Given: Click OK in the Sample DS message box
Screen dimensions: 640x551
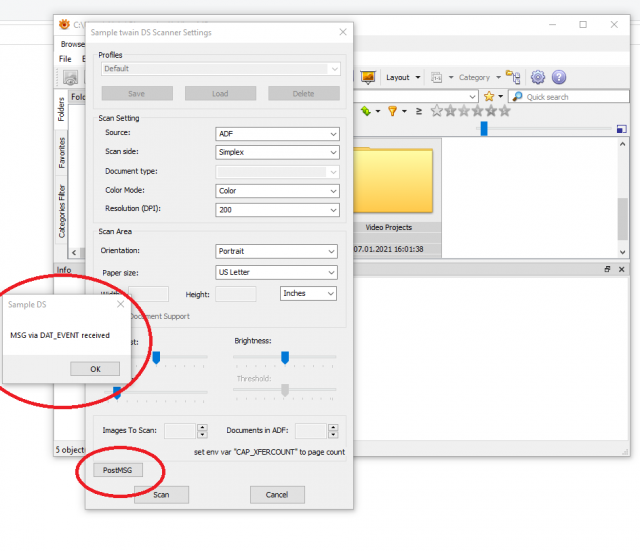Looking at the screenshot, I should [95, 369].
